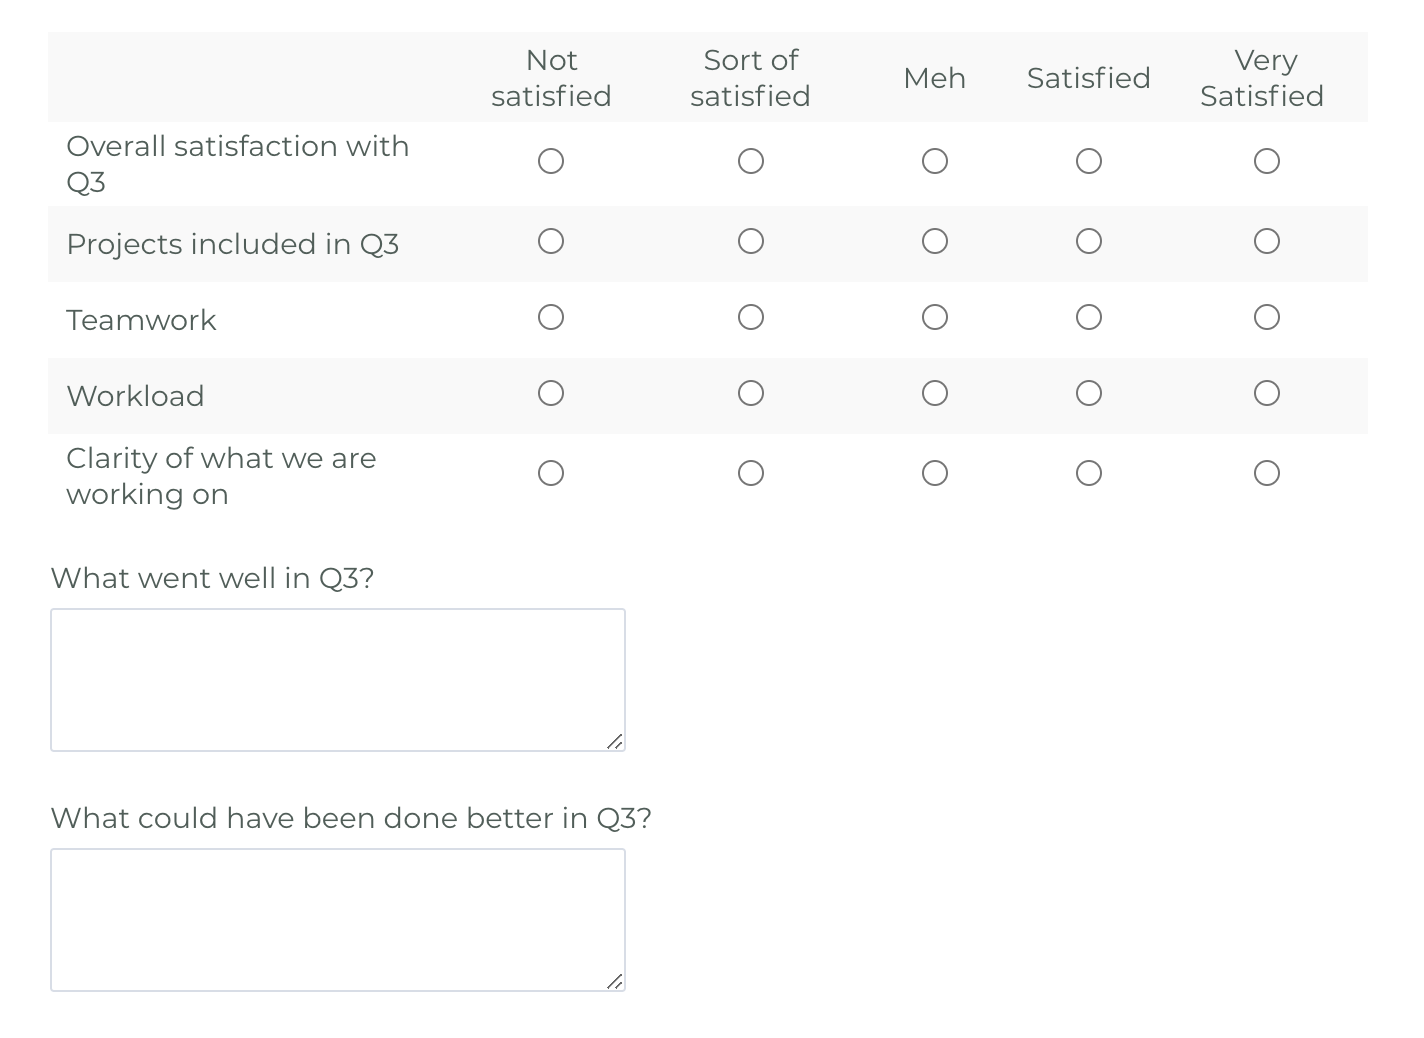1424x1038 pixels.
Task: Select Satisfied for Workload
Action: pos(1089,393)
